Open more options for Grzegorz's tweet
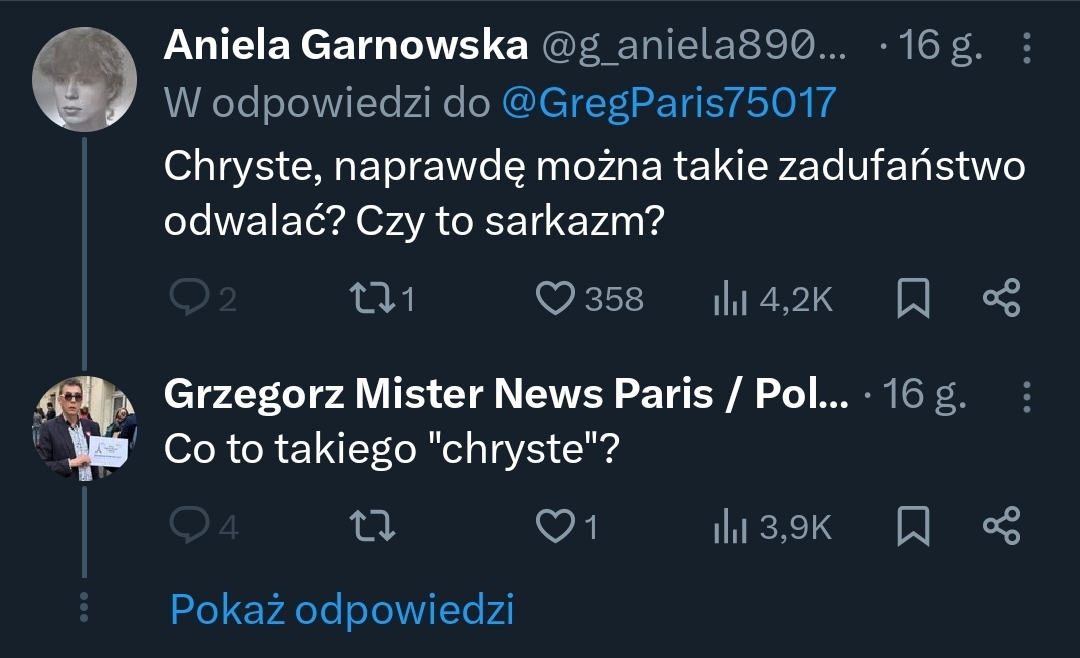 coord(1027,397)
